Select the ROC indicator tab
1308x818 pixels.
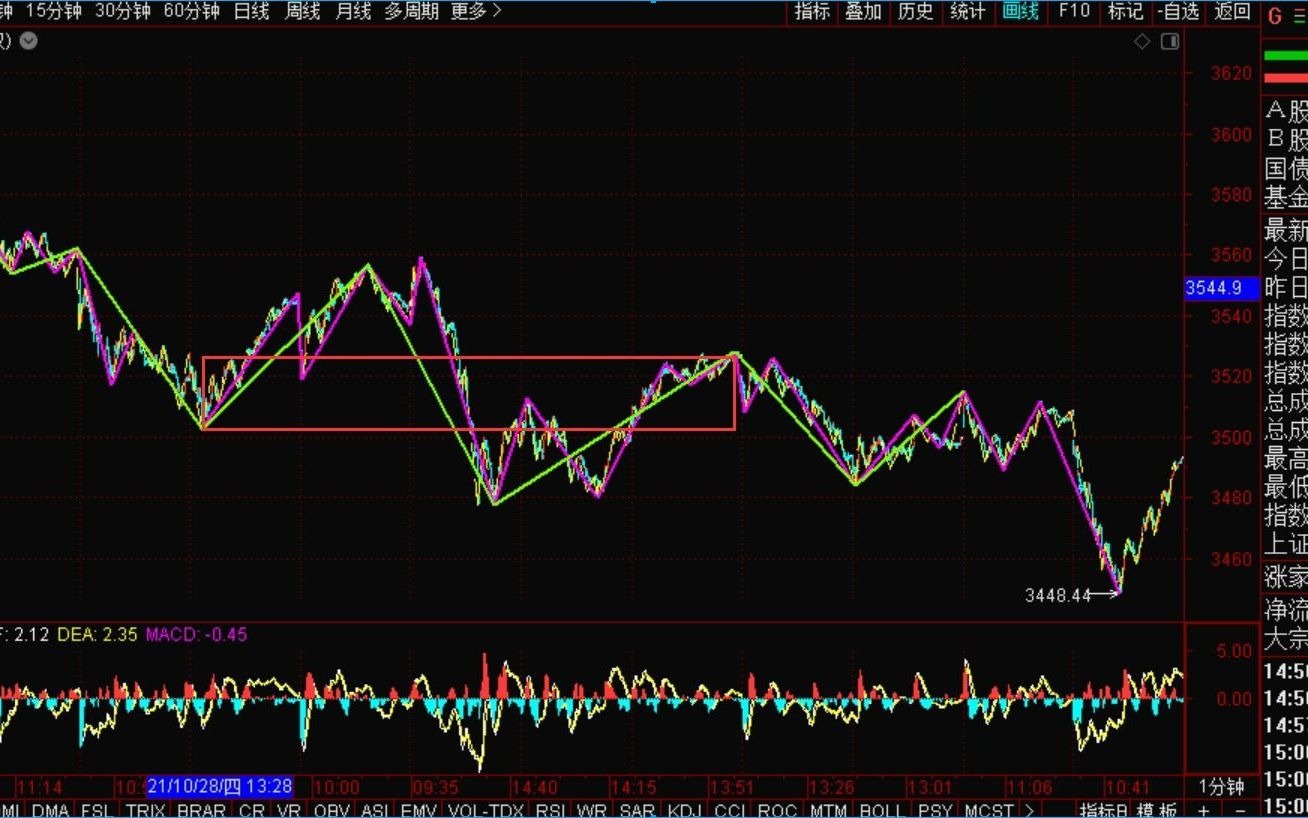coord(777,810)
